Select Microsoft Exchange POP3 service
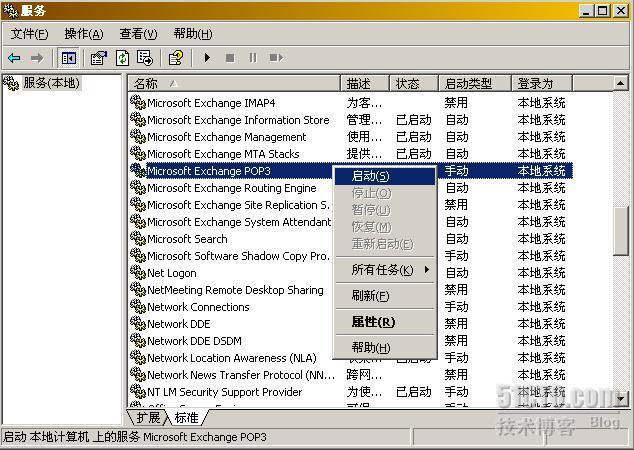 click(209, 171)
